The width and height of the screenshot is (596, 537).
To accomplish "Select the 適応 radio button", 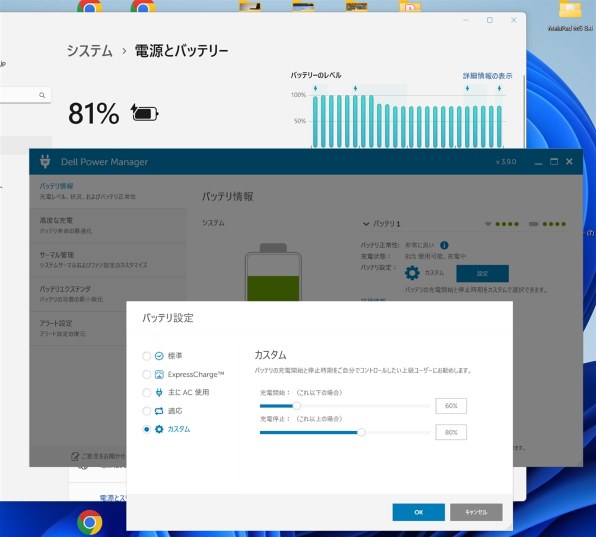I will pos(146,411).
